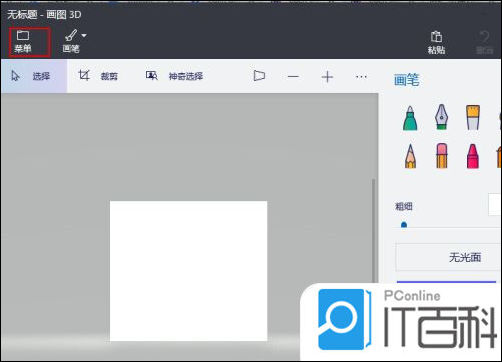
Task: Select the pink eraser tool
Action: 442,156
